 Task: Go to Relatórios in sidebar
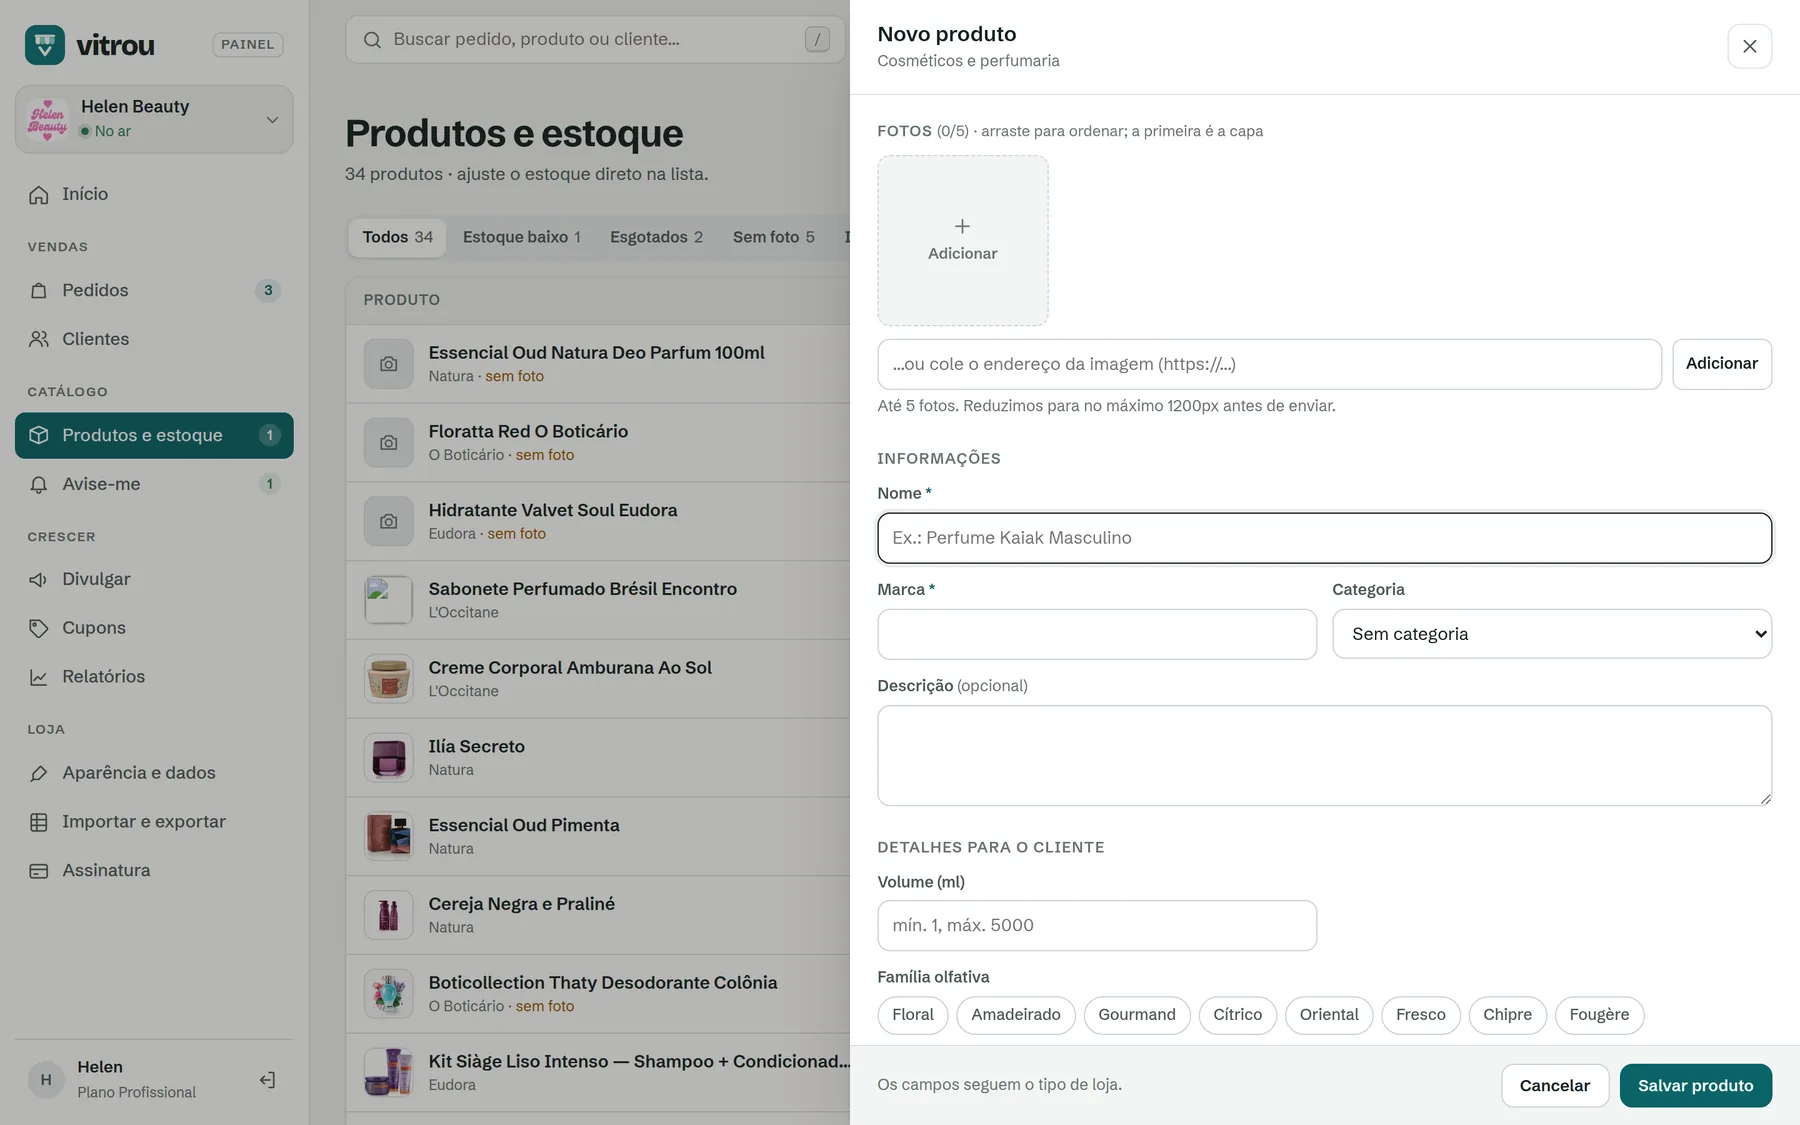pyautogui.click(x=154, y=677)
